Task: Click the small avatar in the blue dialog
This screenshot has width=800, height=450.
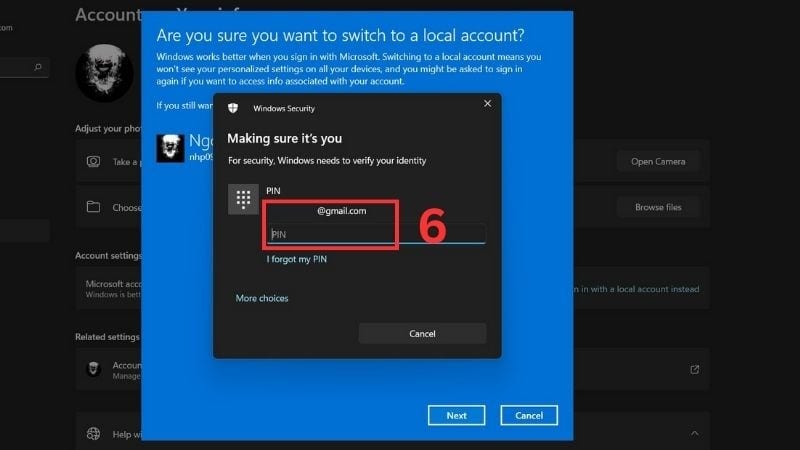Action: click(171, 148)
